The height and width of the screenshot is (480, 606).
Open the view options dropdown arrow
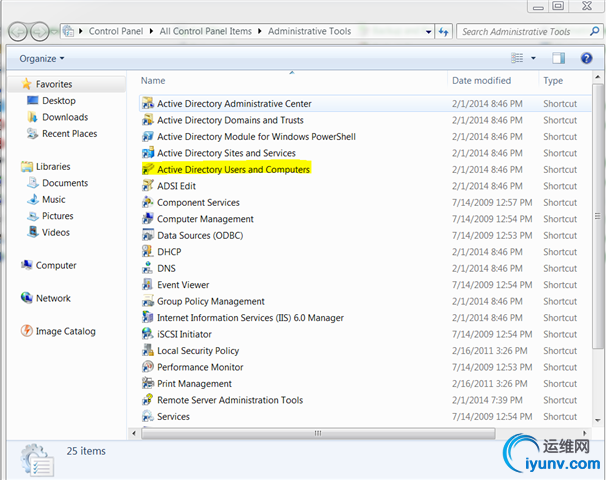pyautogui.click(x=533, y=58)
